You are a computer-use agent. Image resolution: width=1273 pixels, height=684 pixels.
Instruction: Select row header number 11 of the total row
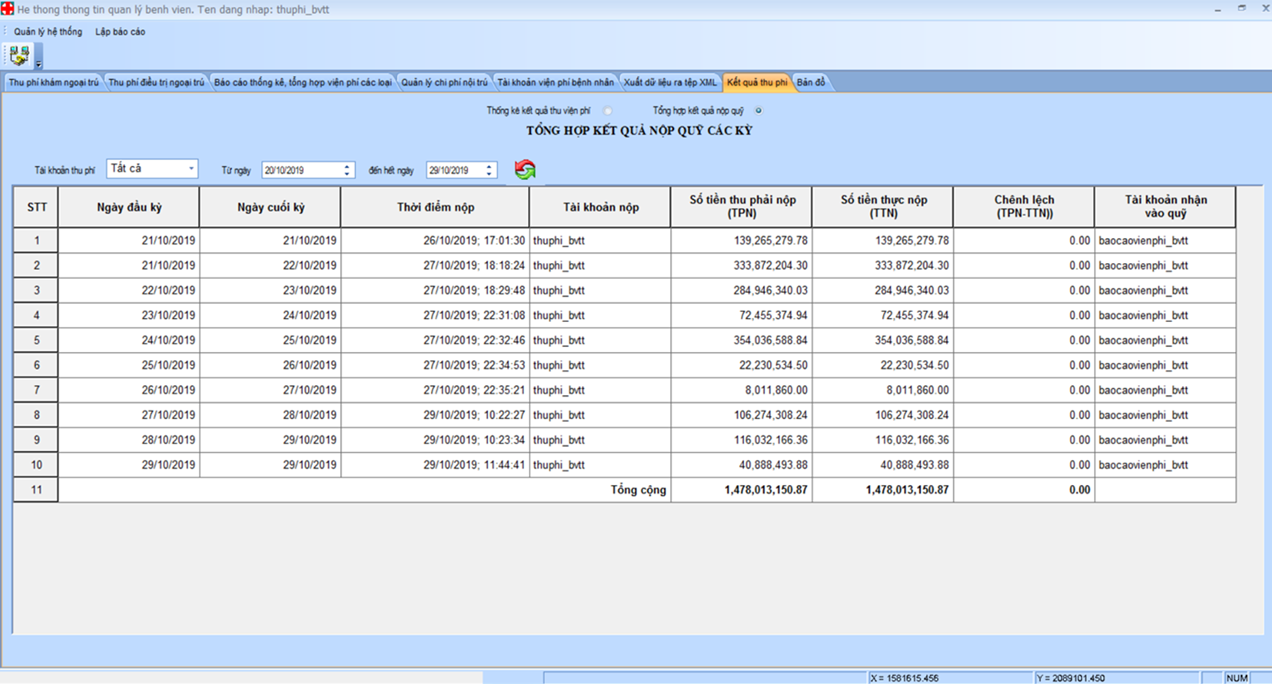click(x=36, y=490)
